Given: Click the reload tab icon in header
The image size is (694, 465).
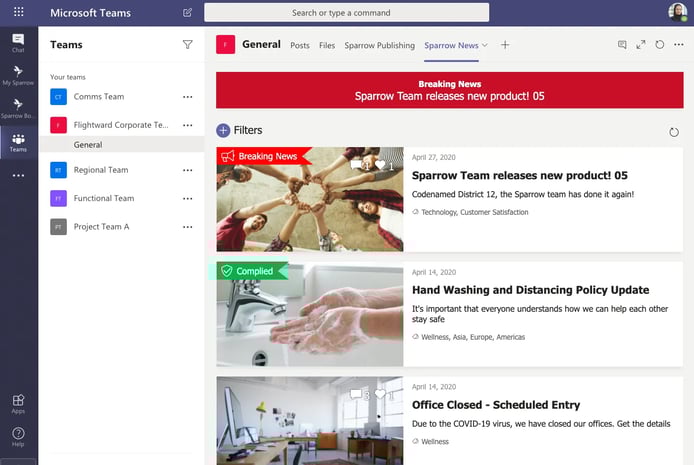Looking at the screenshot, I should click(x=659, y=45).
